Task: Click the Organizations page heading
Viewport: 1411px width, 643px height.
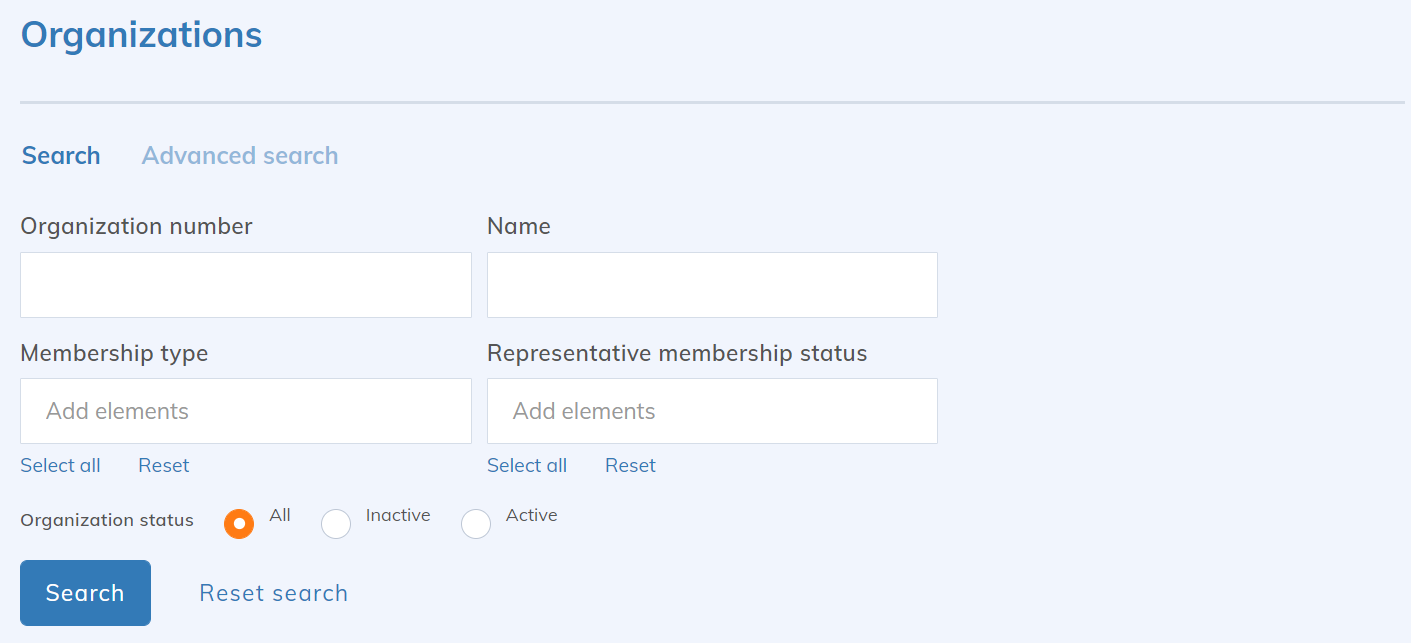Action: click(141, 35)
